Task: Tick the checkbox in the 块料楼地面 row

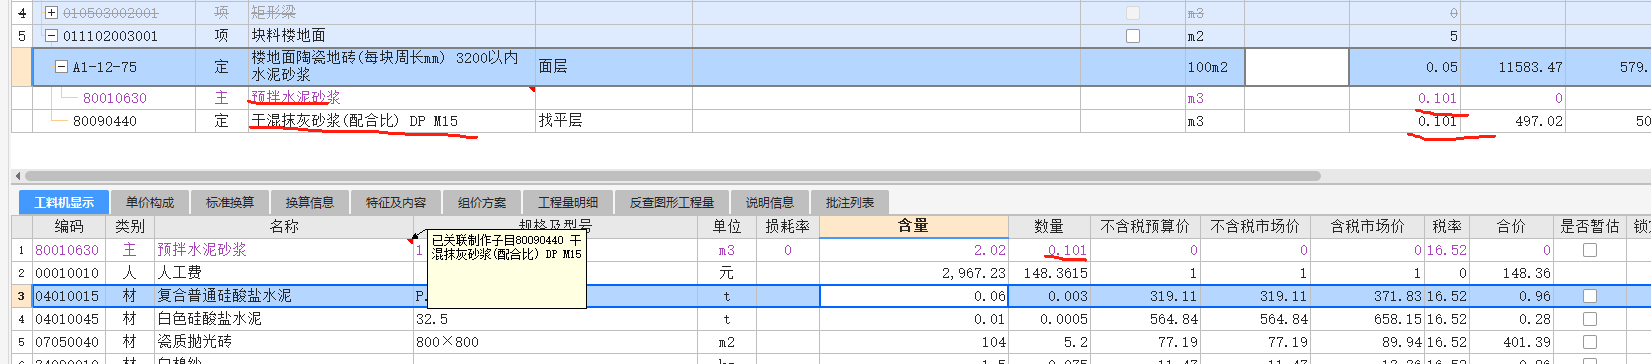Action: [1133, 36]
